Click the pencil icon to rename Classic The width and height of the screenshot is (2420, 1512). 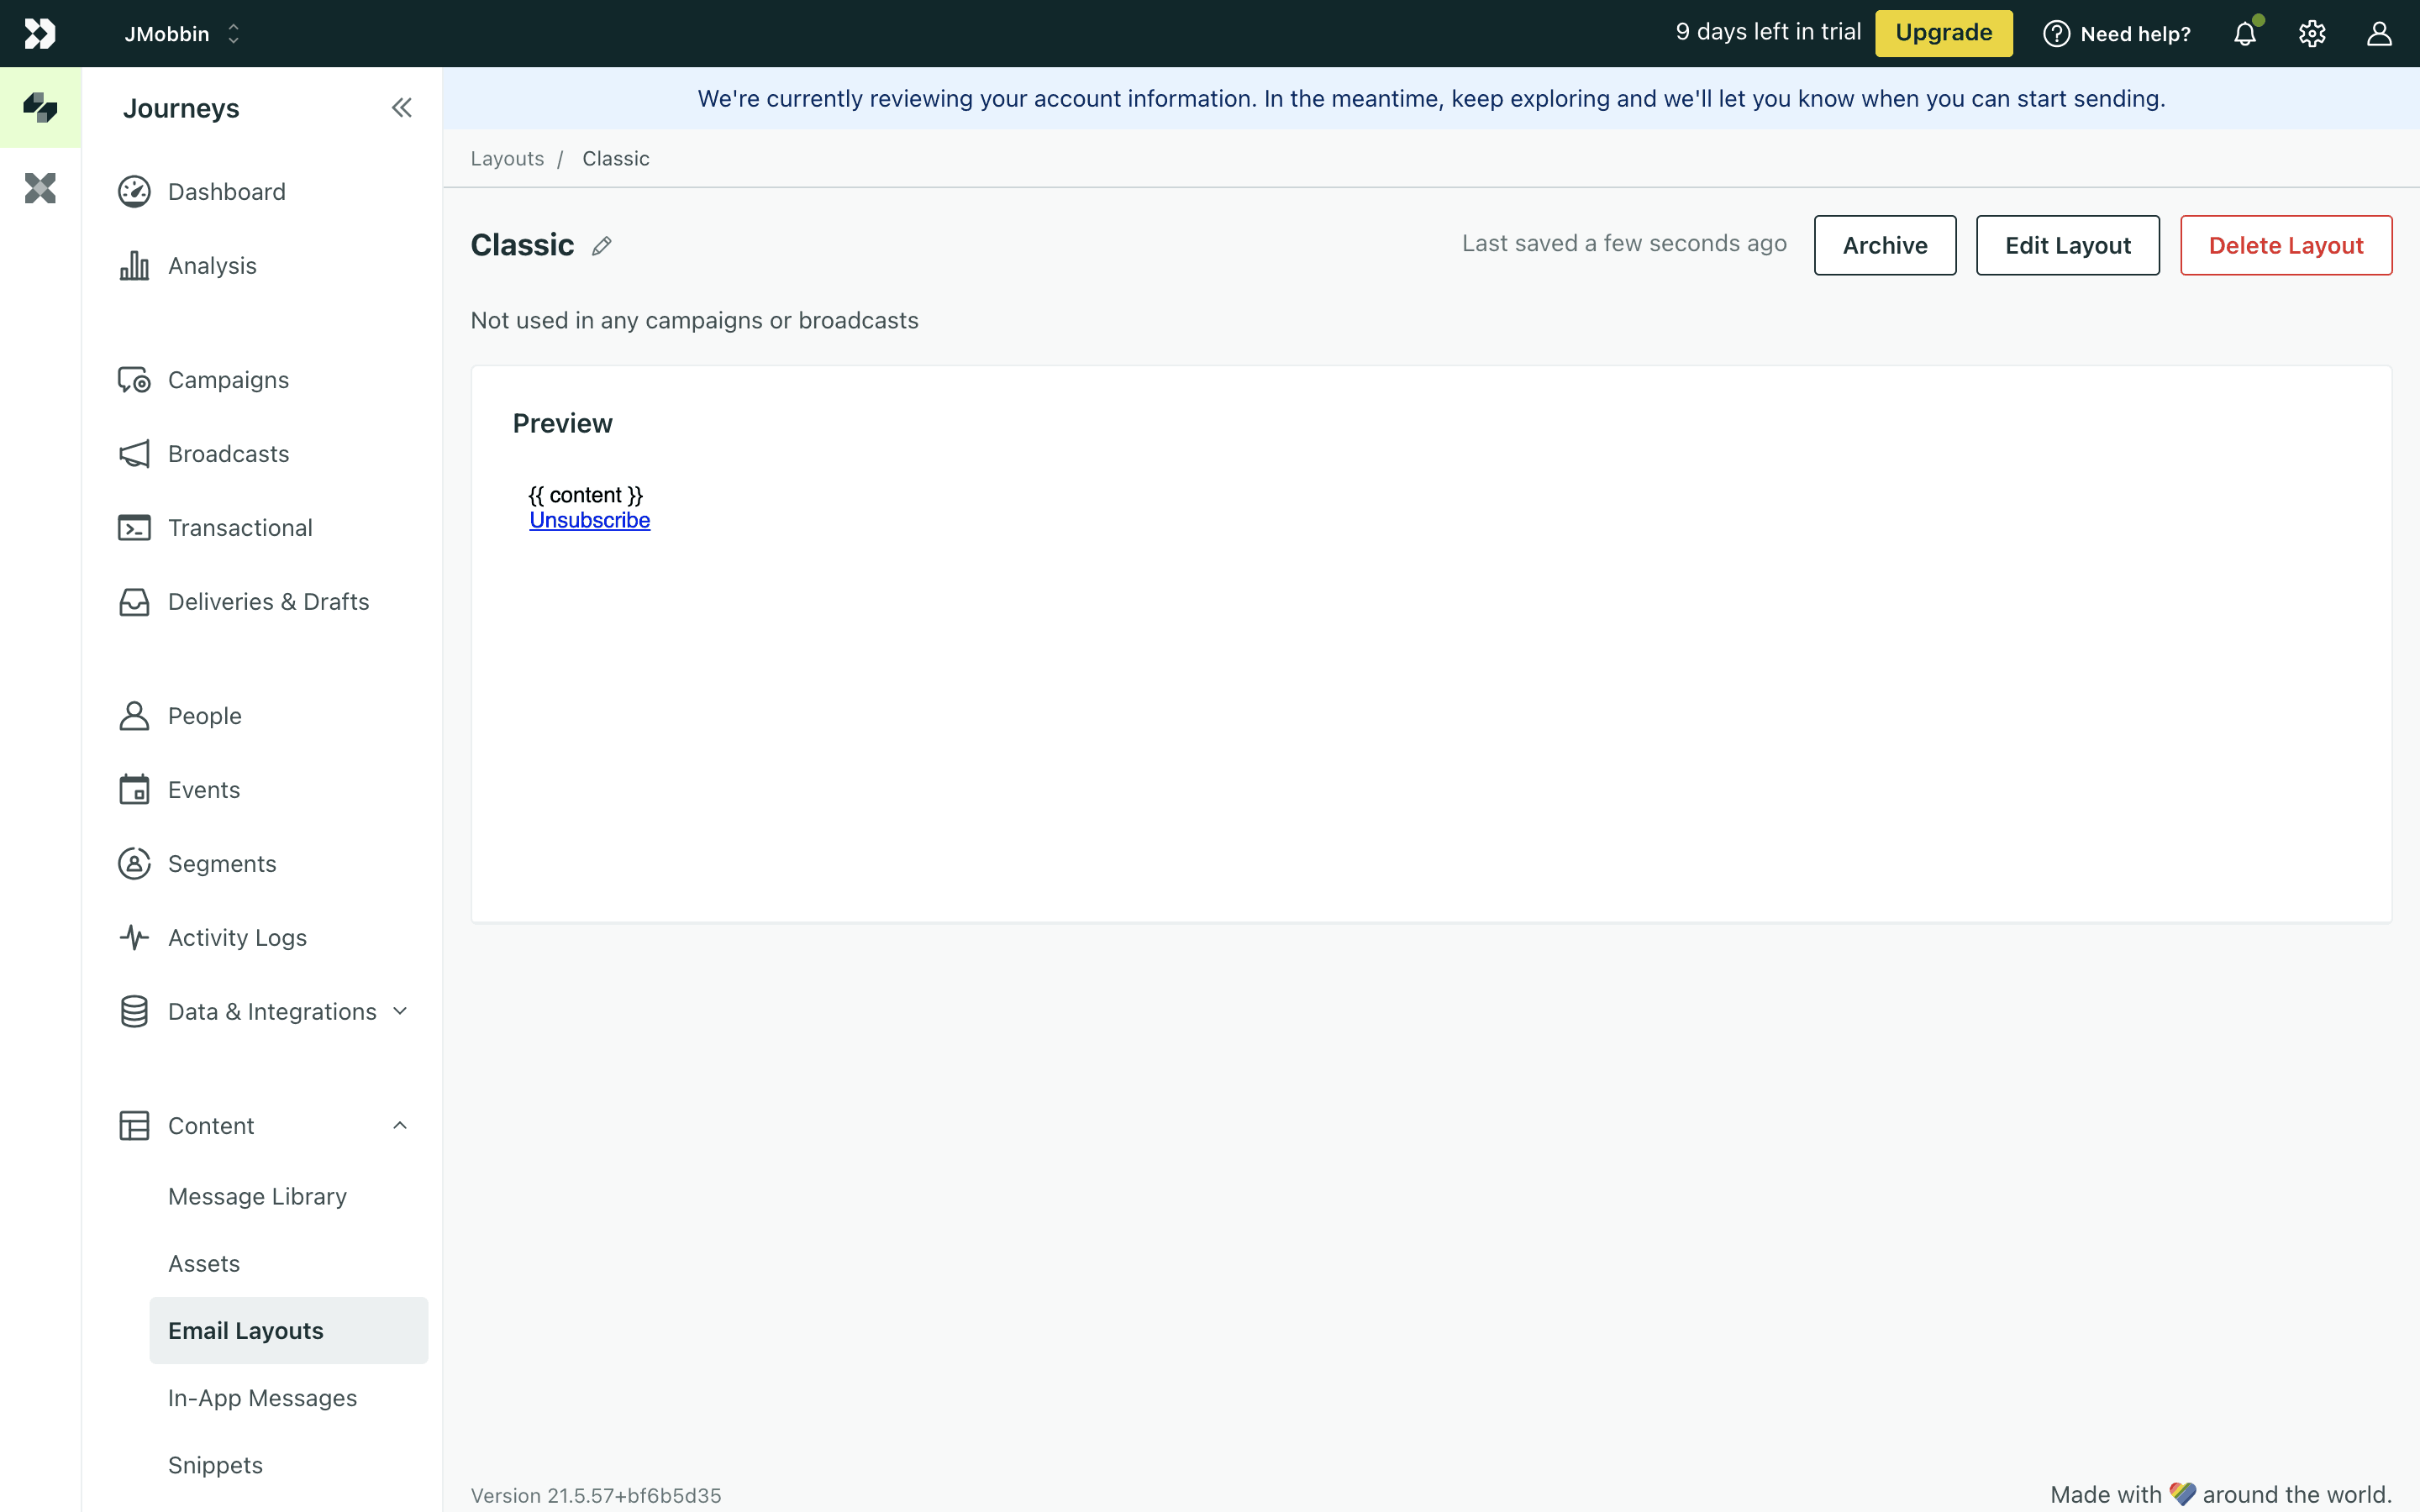coord(601,246)
